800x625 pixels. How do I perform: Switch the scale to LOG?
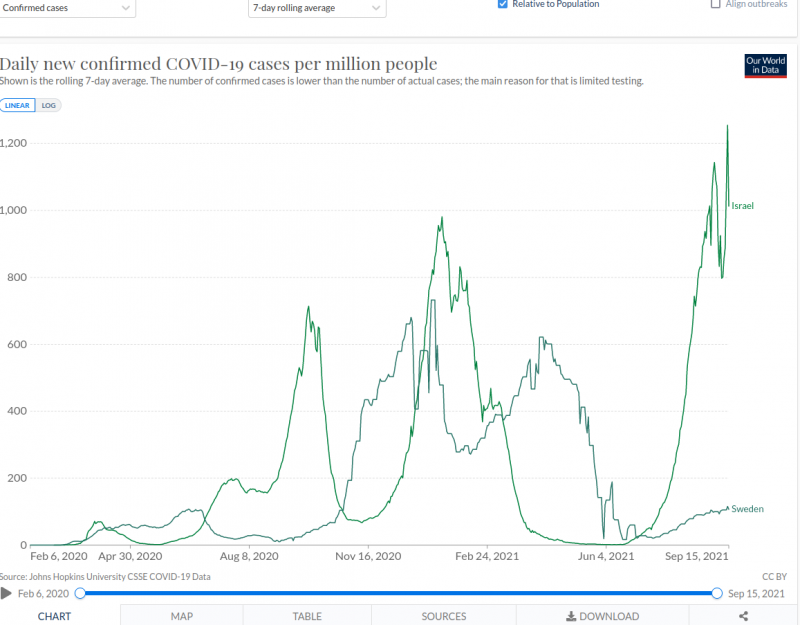[x=48, y=105]
